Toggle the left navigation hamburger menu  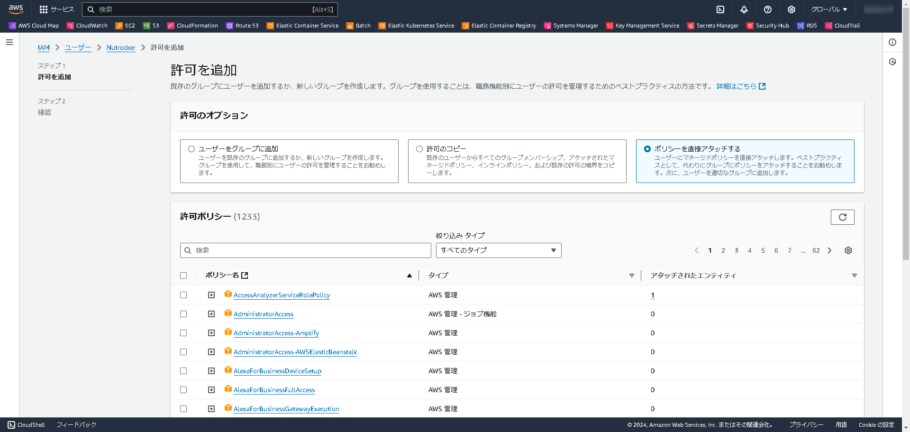(9, 42)
